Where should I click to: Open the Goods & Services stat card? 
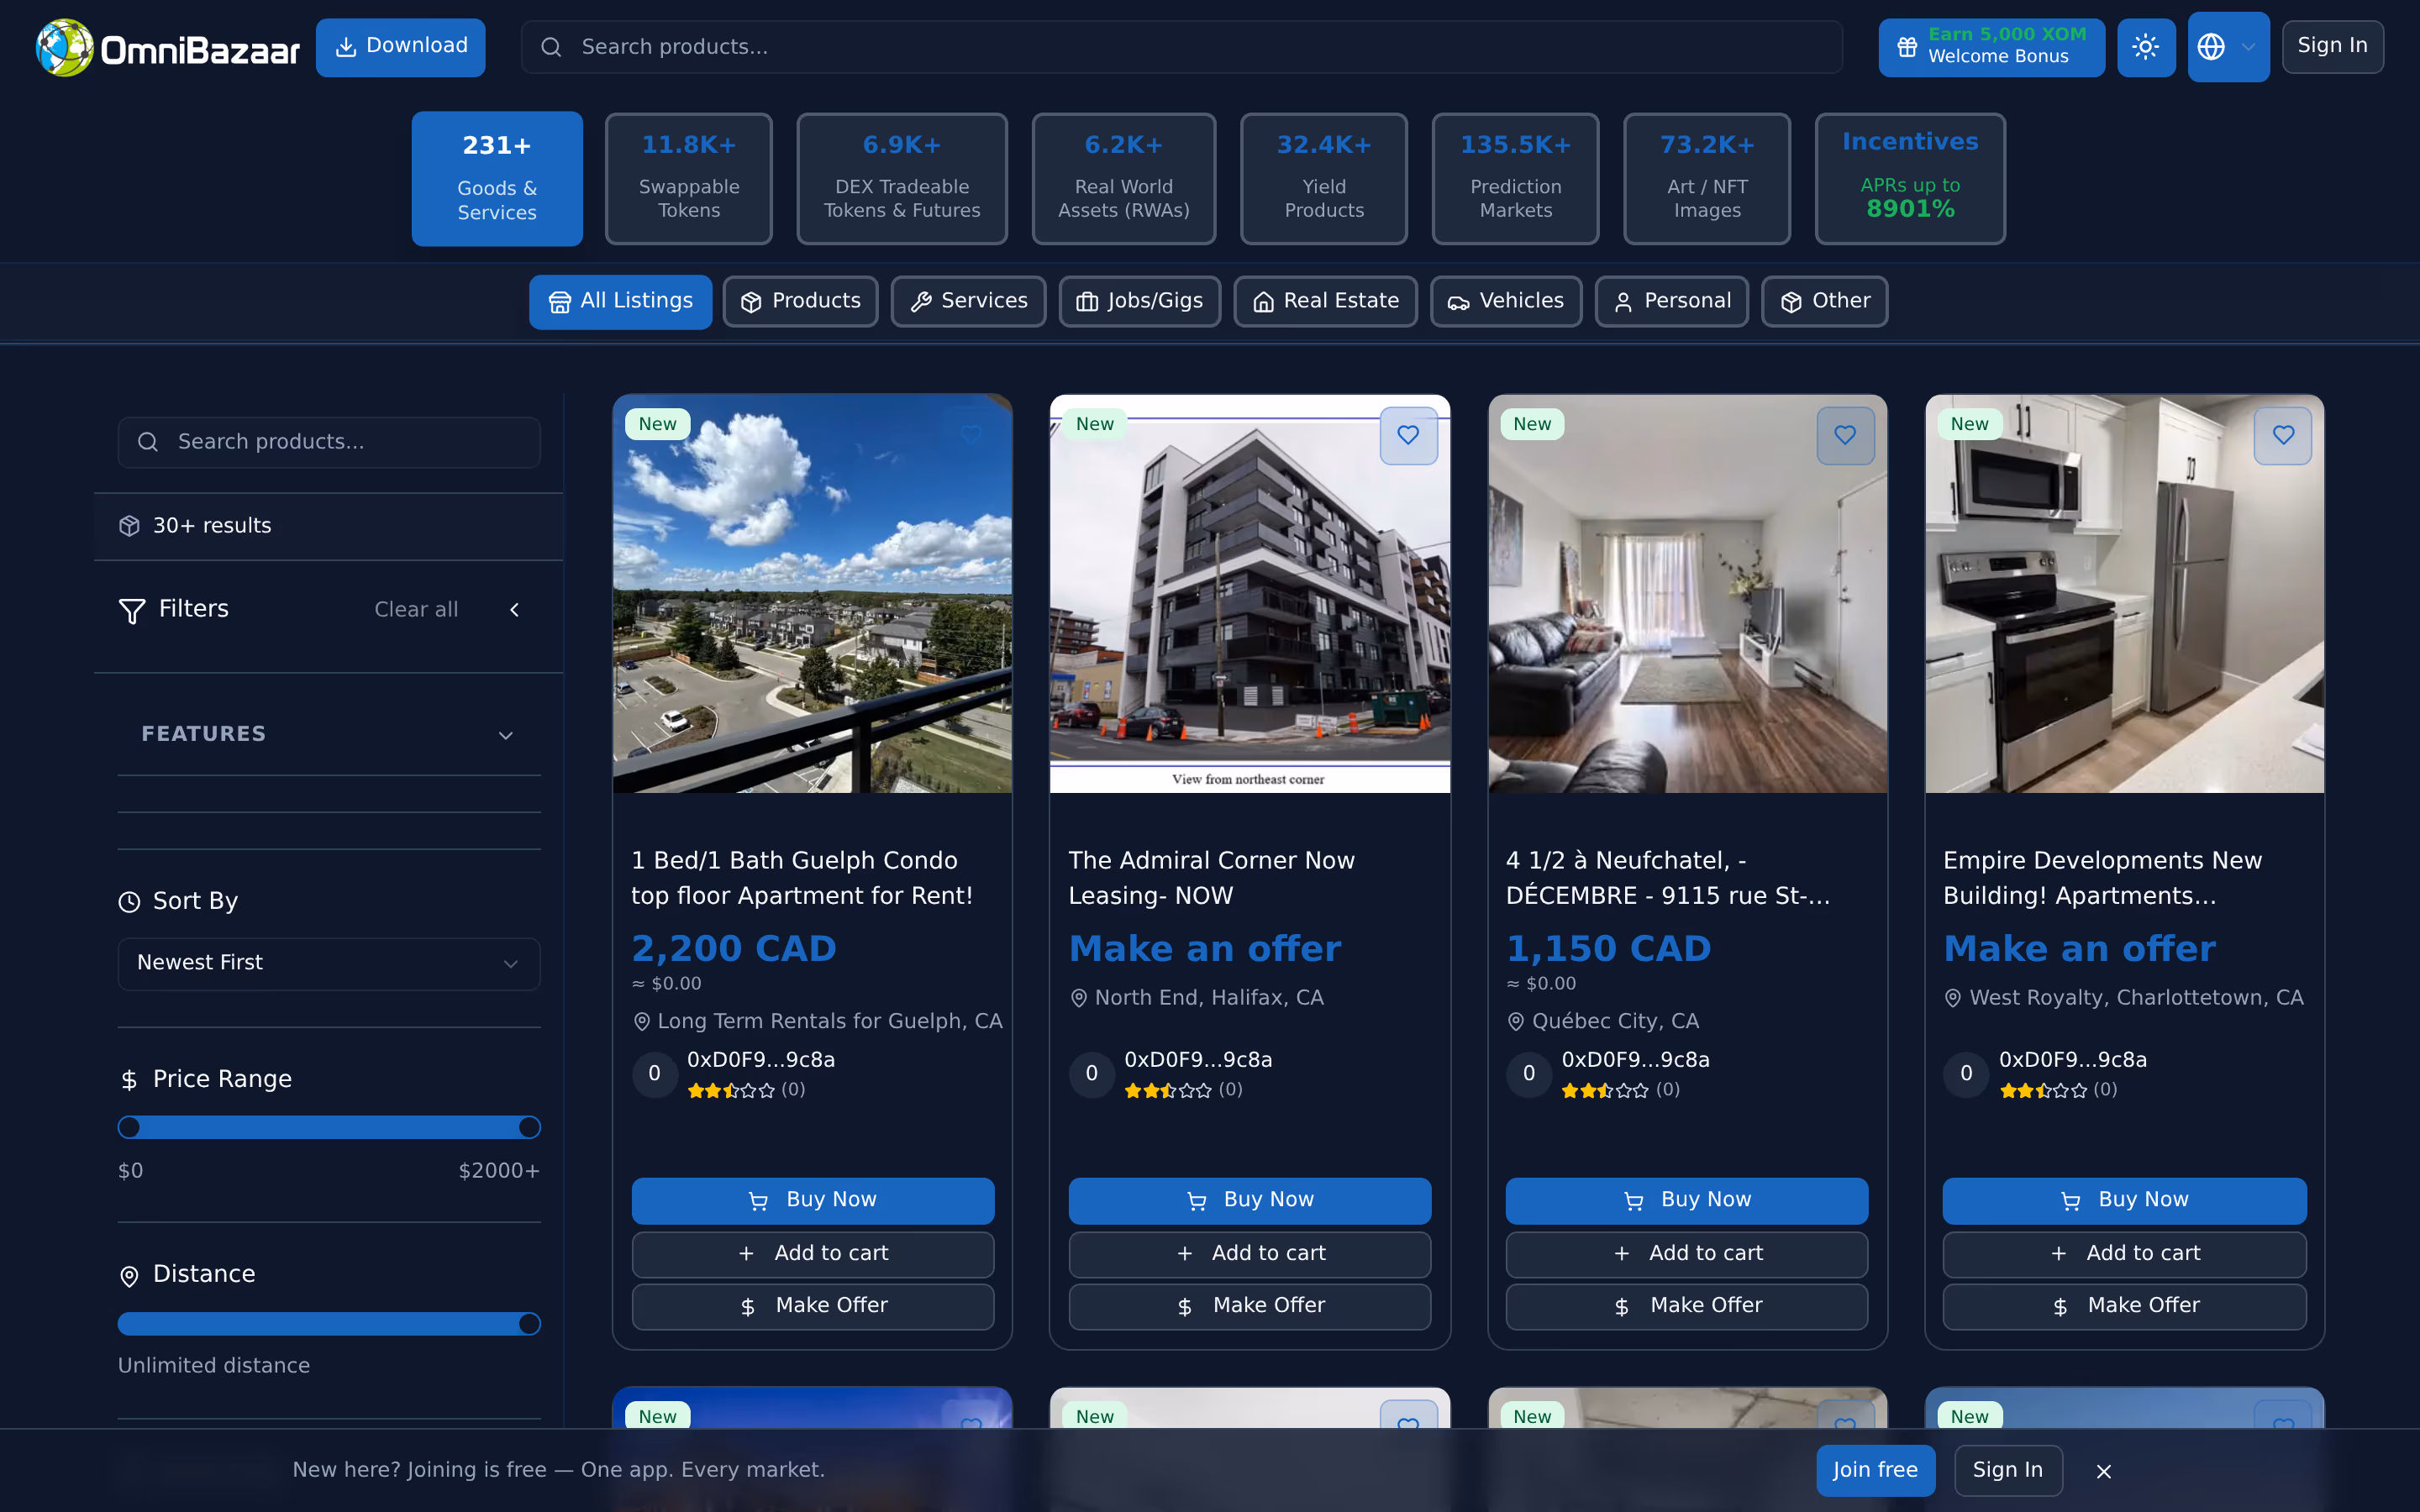[x=497, y=178]
